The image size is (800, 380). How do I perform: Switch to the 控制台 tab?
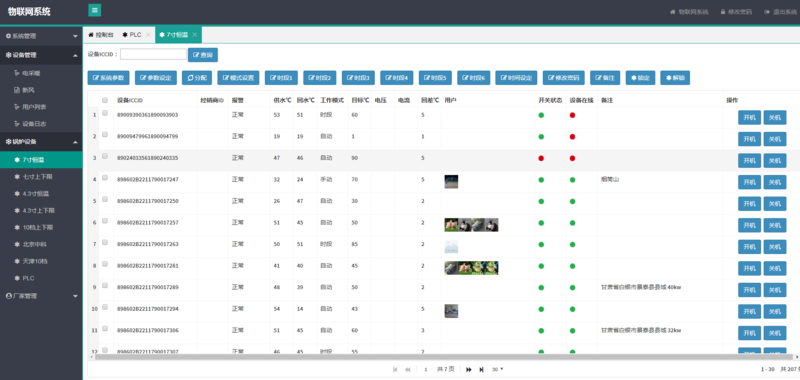coord(101,35)
